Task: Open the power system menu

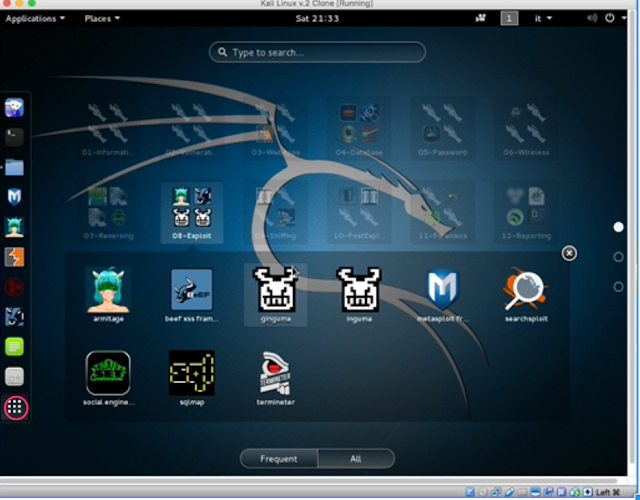Action: pos(610,18)
